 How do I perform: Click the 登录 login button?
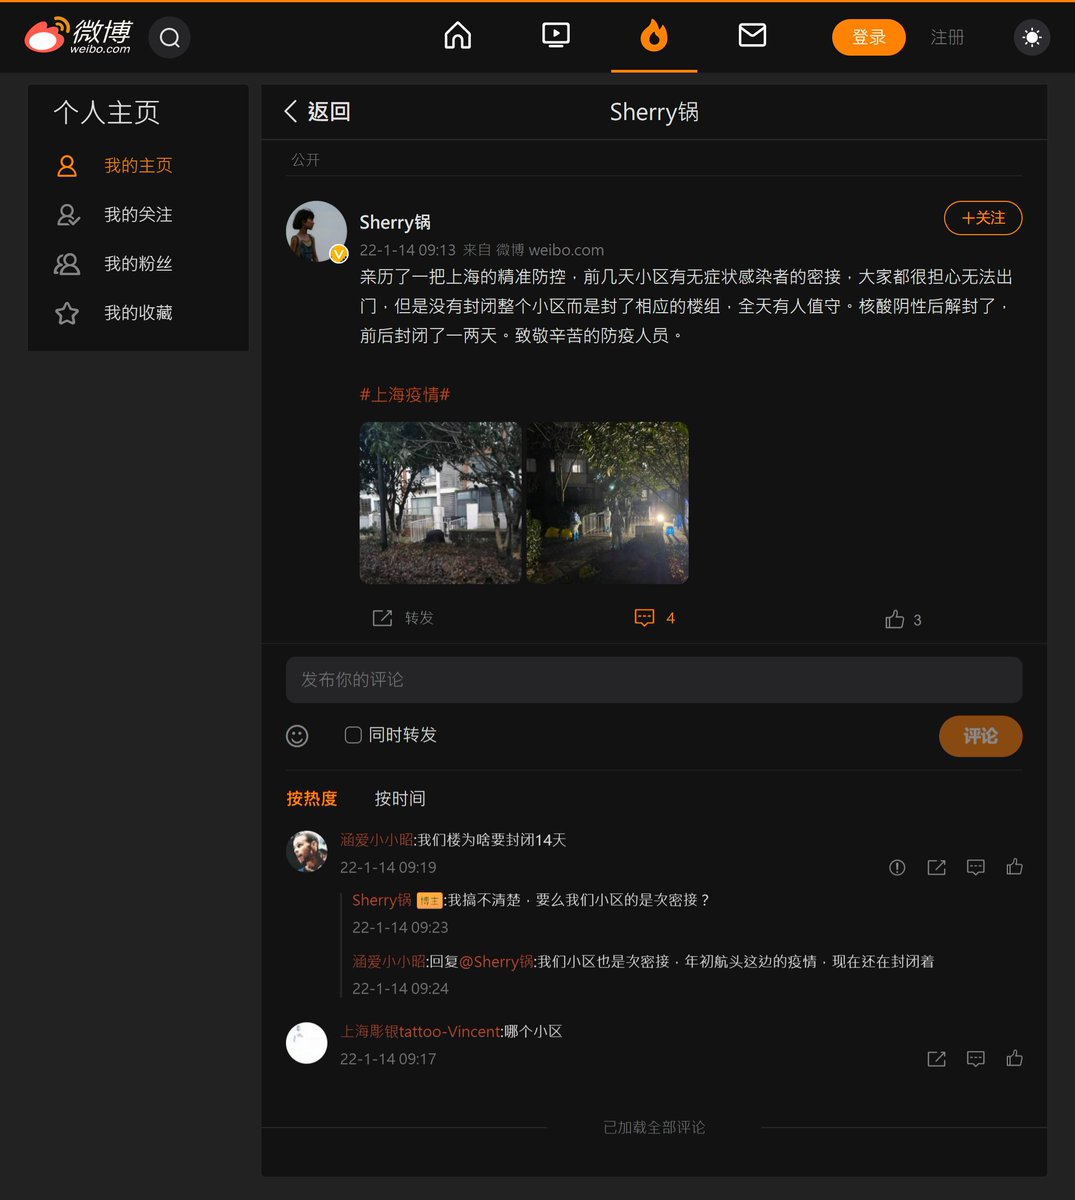pyautogui.click(x=869, y=37)
